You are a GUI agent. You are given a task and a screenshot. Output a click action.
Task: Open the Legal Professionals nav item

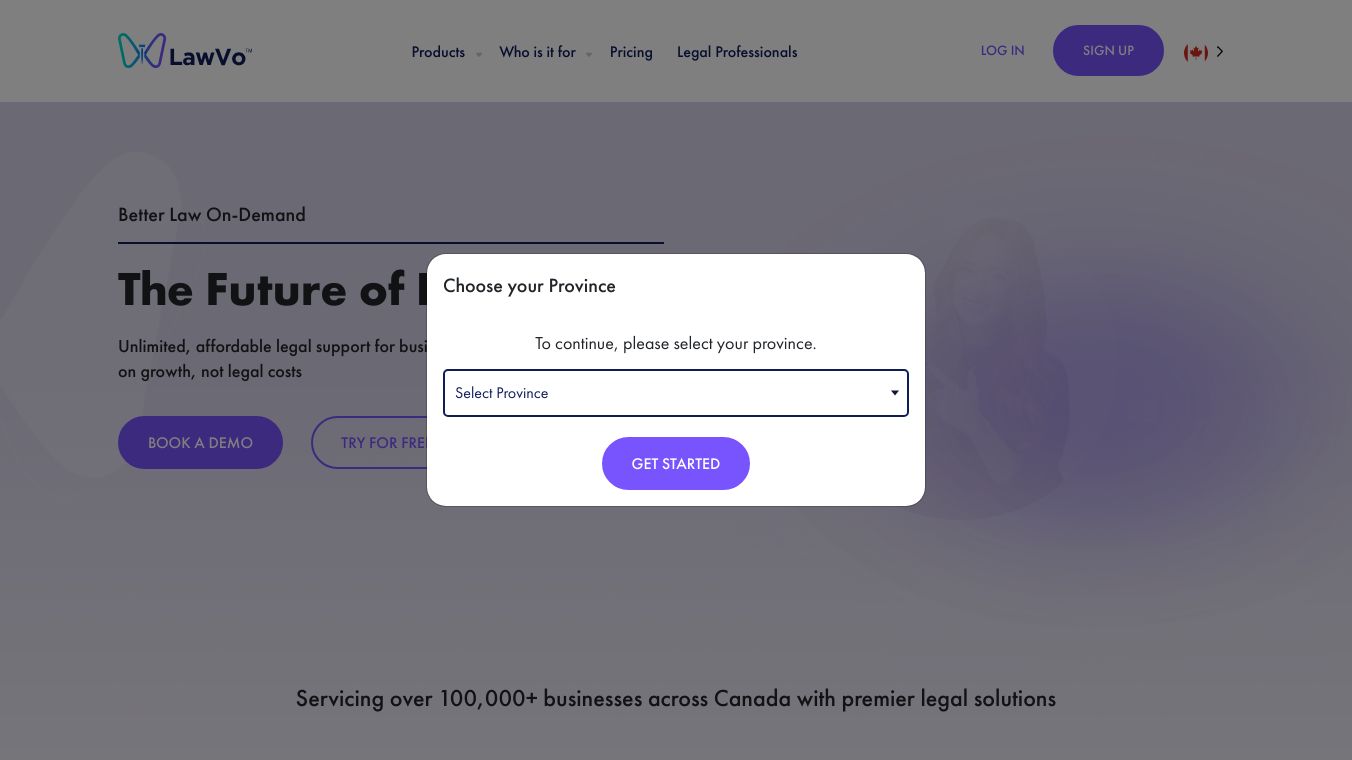tap(737, 52)
